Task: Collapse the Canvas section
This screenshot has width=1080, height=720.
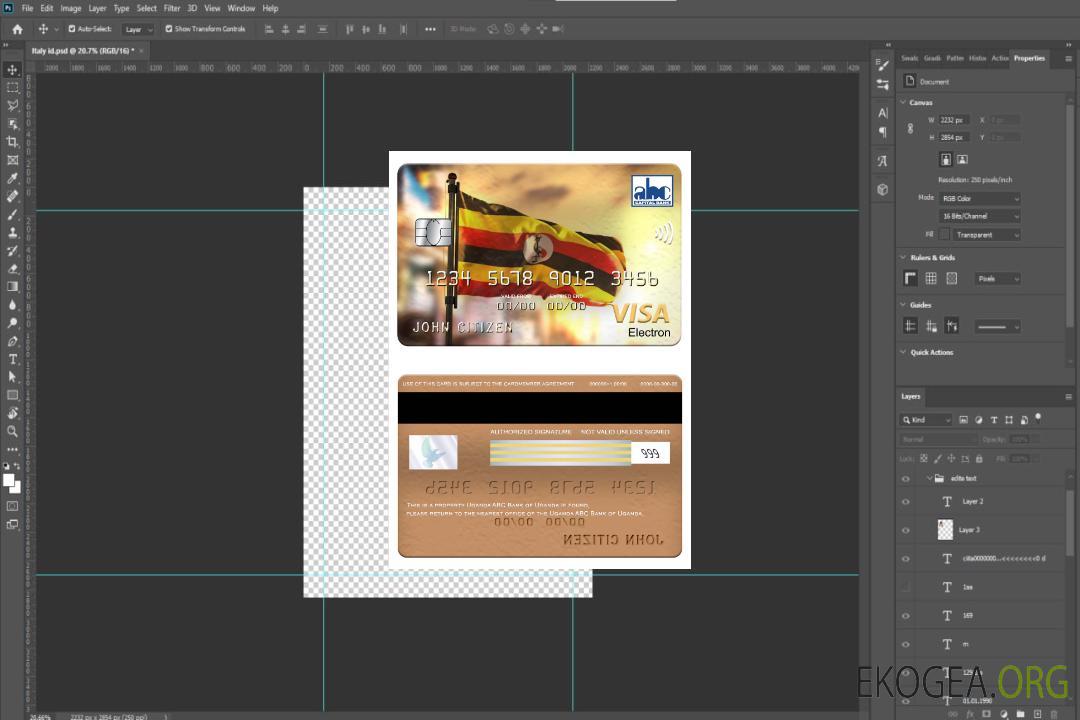Action: click(x=904, y=102)
